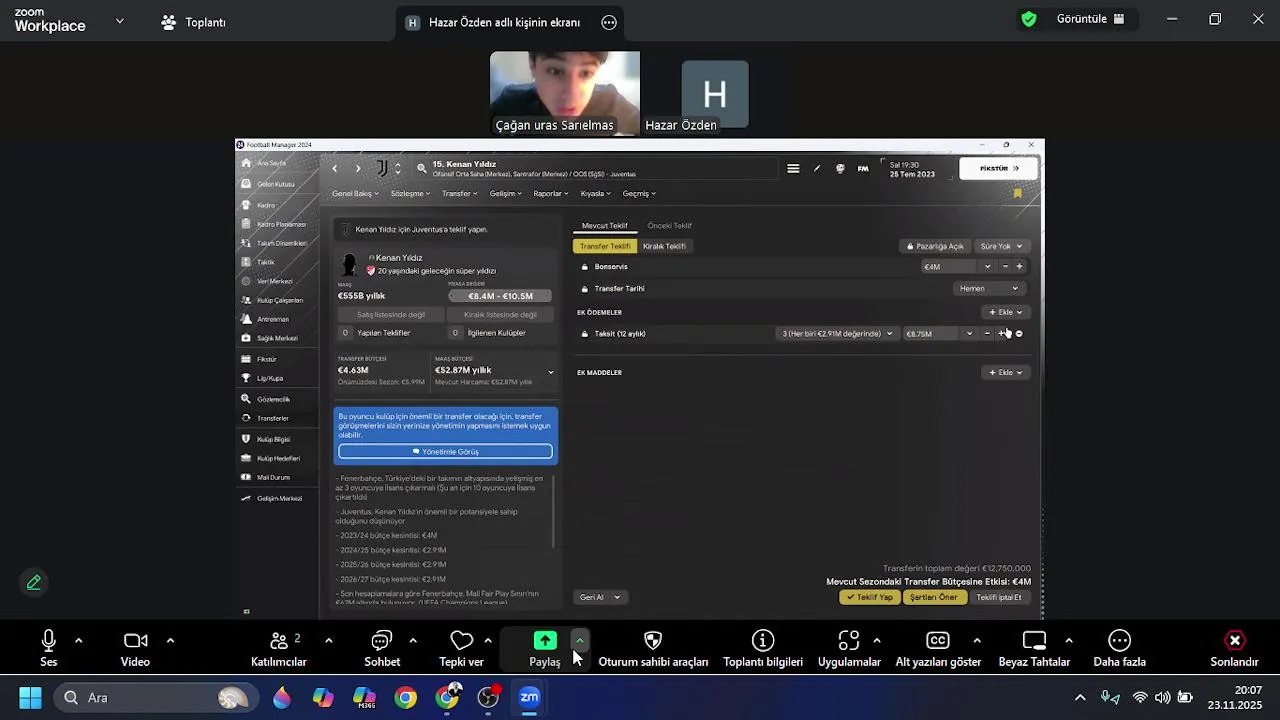Click the FM logo icon
The width and height of the screenshot is (1280, 720).
pos(863,168)
